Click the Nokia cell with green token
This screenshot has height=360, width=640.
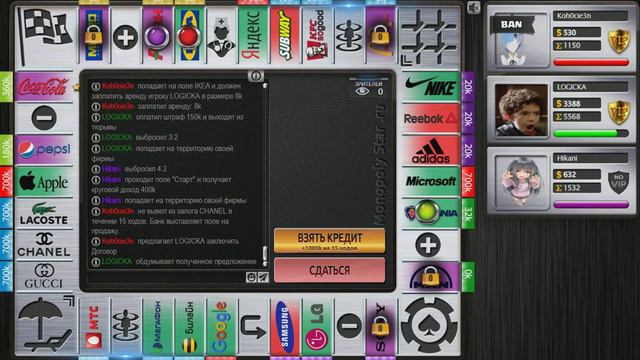point(430,213)
